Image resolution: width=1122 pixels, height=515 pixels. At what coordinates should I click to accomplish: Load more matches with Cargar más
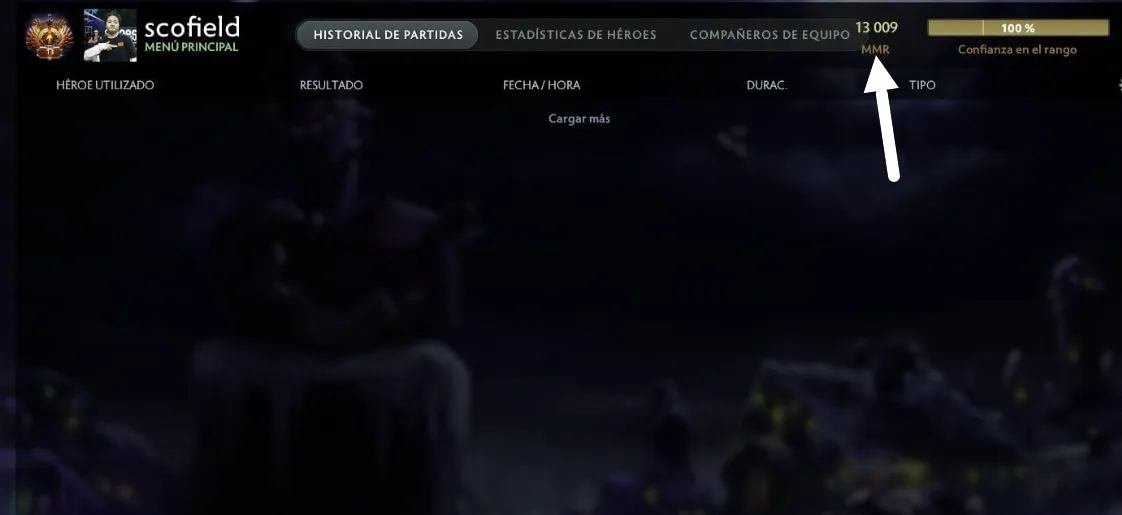580,119
